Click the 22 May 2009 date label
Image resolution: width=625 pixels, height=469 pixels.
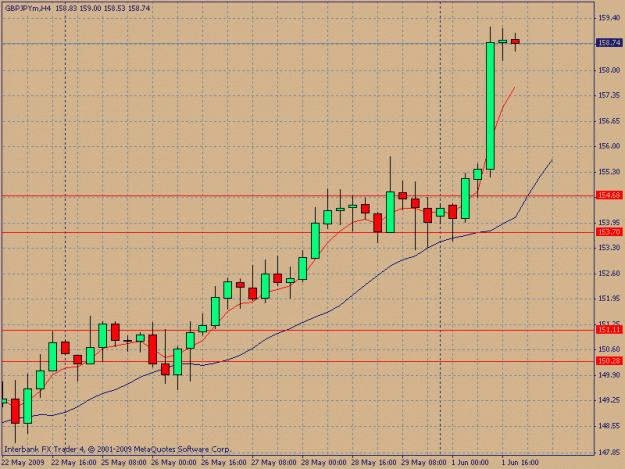click(23, 463)
